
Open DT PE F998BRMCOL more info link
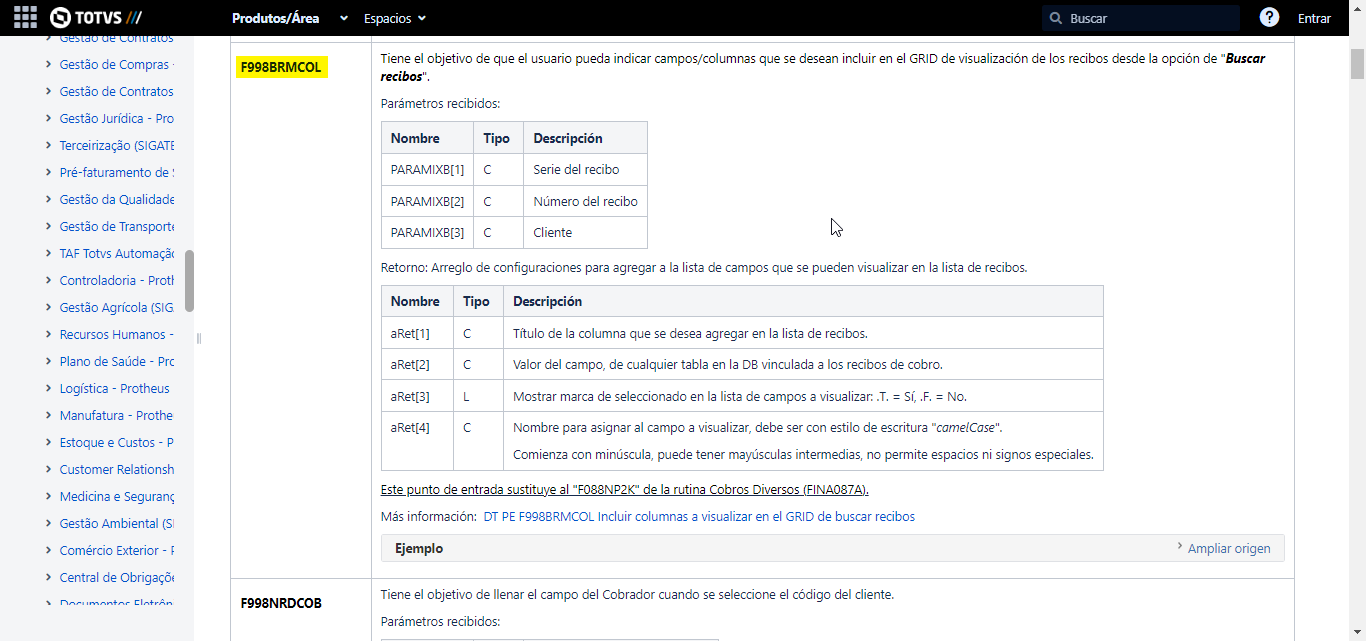click(699, 517)
